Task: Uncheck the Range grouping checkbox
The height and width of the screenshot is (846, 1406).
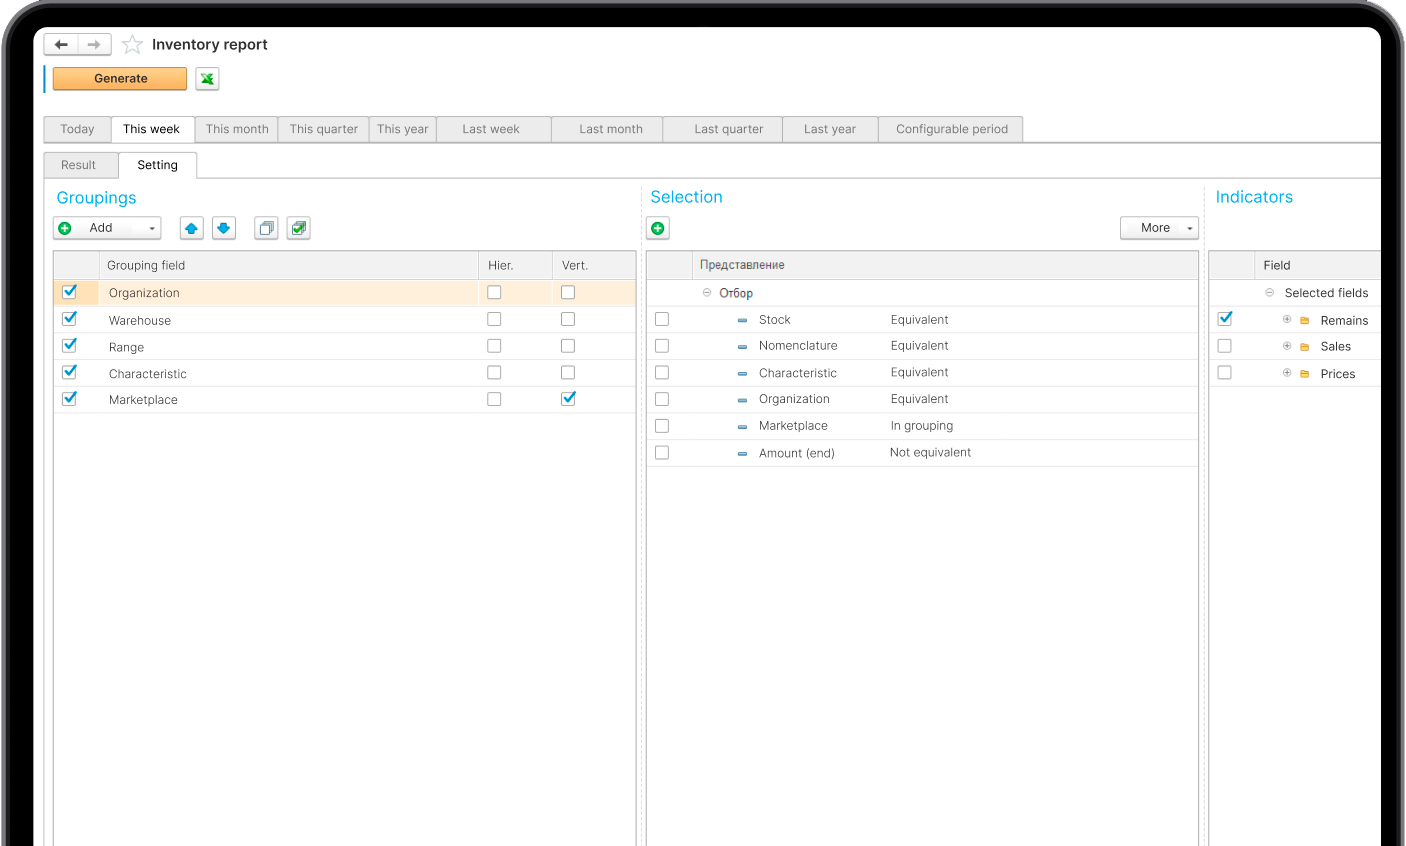Action: point(69,345)
